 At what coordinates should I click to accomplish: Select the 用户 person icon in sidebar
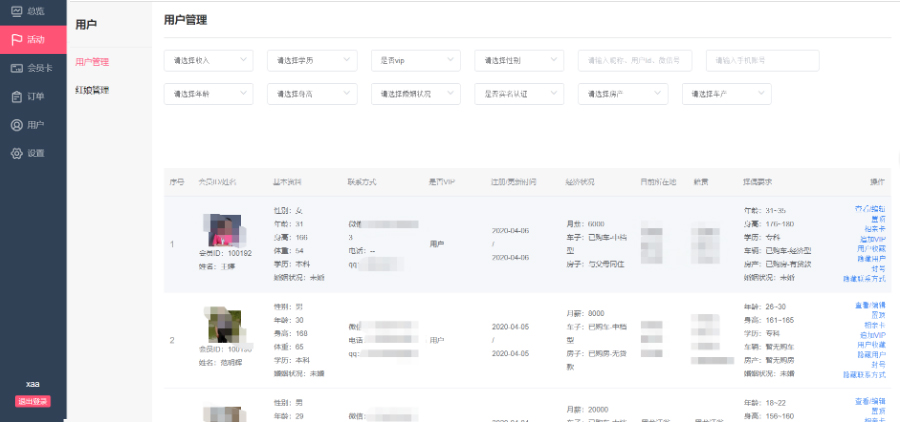pos(16,125)
